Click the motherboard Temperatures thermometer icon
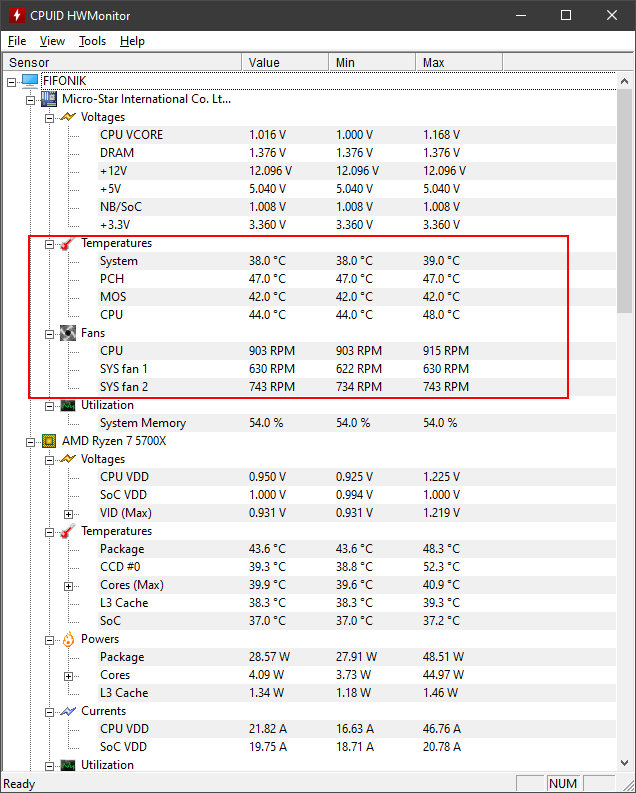636x793 pixels. [68, 243]
